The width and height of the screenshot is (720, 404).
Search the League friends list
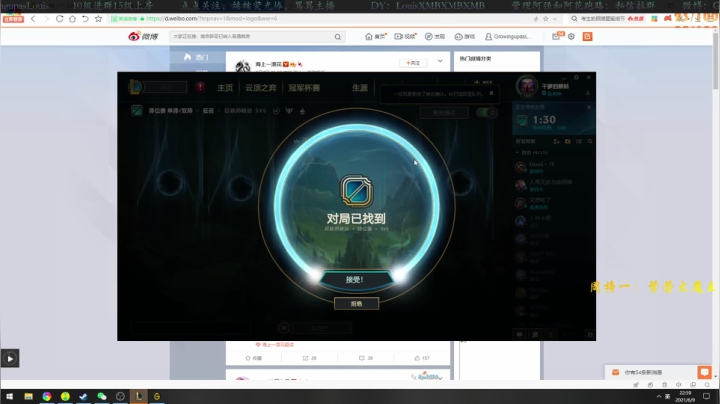(590, 141)
